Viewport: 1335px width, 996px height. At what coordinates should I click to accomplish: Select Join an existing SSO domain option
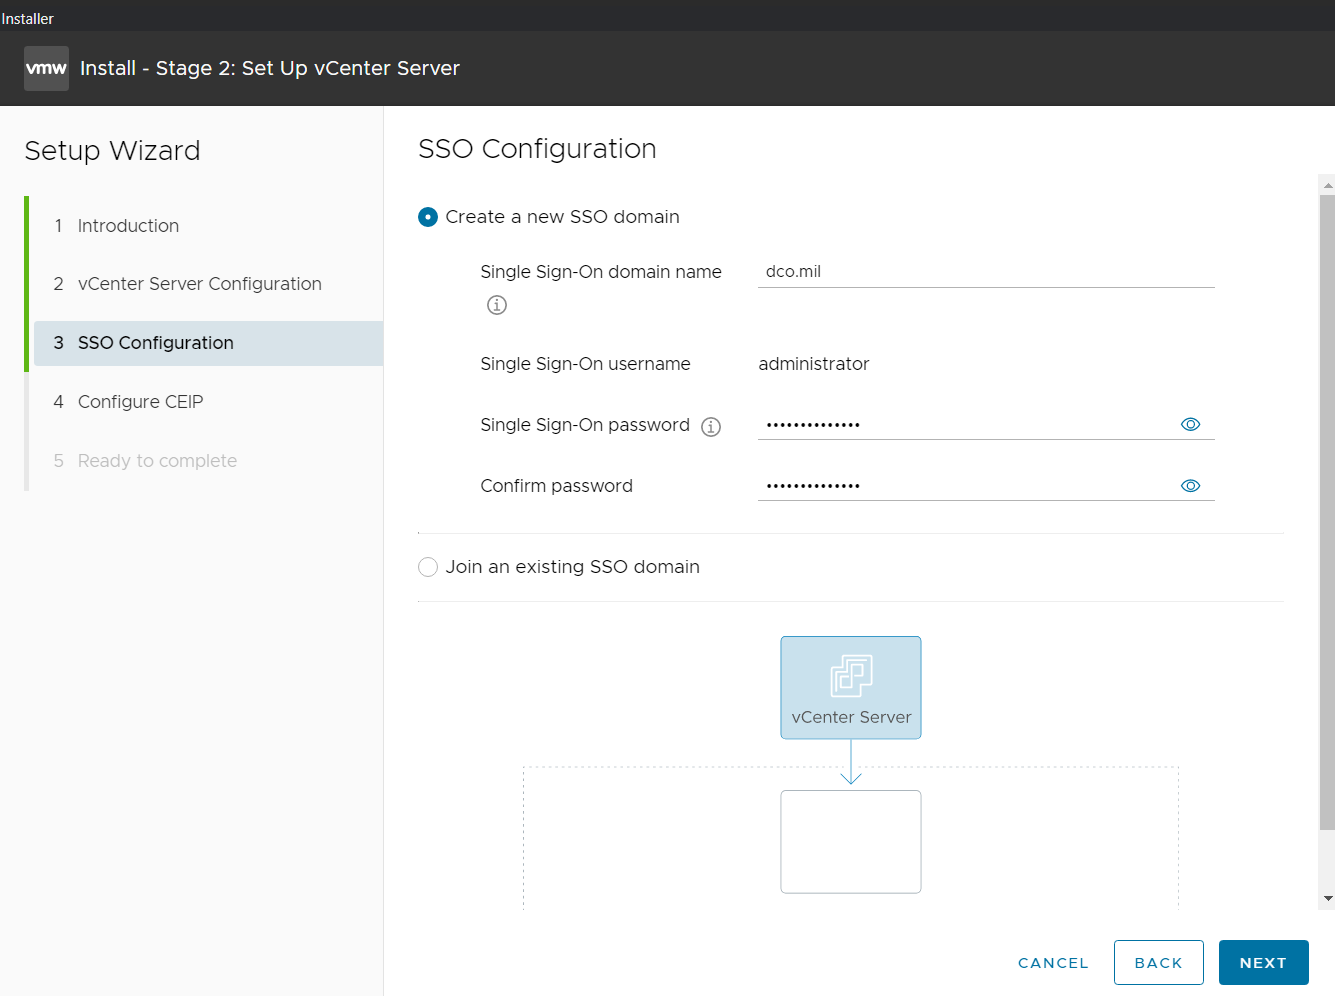click(428, 567)
